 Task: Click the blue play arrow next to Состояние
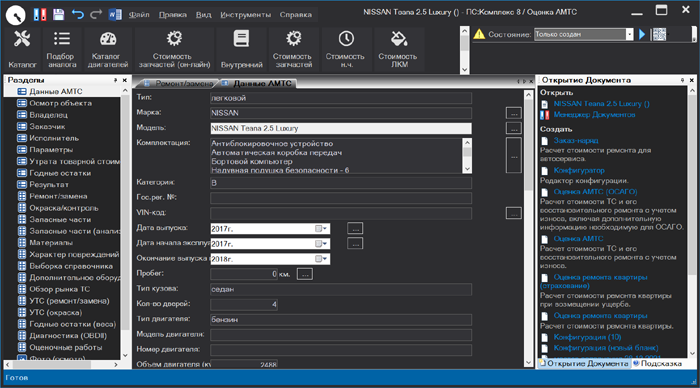(x=642, y=34)
